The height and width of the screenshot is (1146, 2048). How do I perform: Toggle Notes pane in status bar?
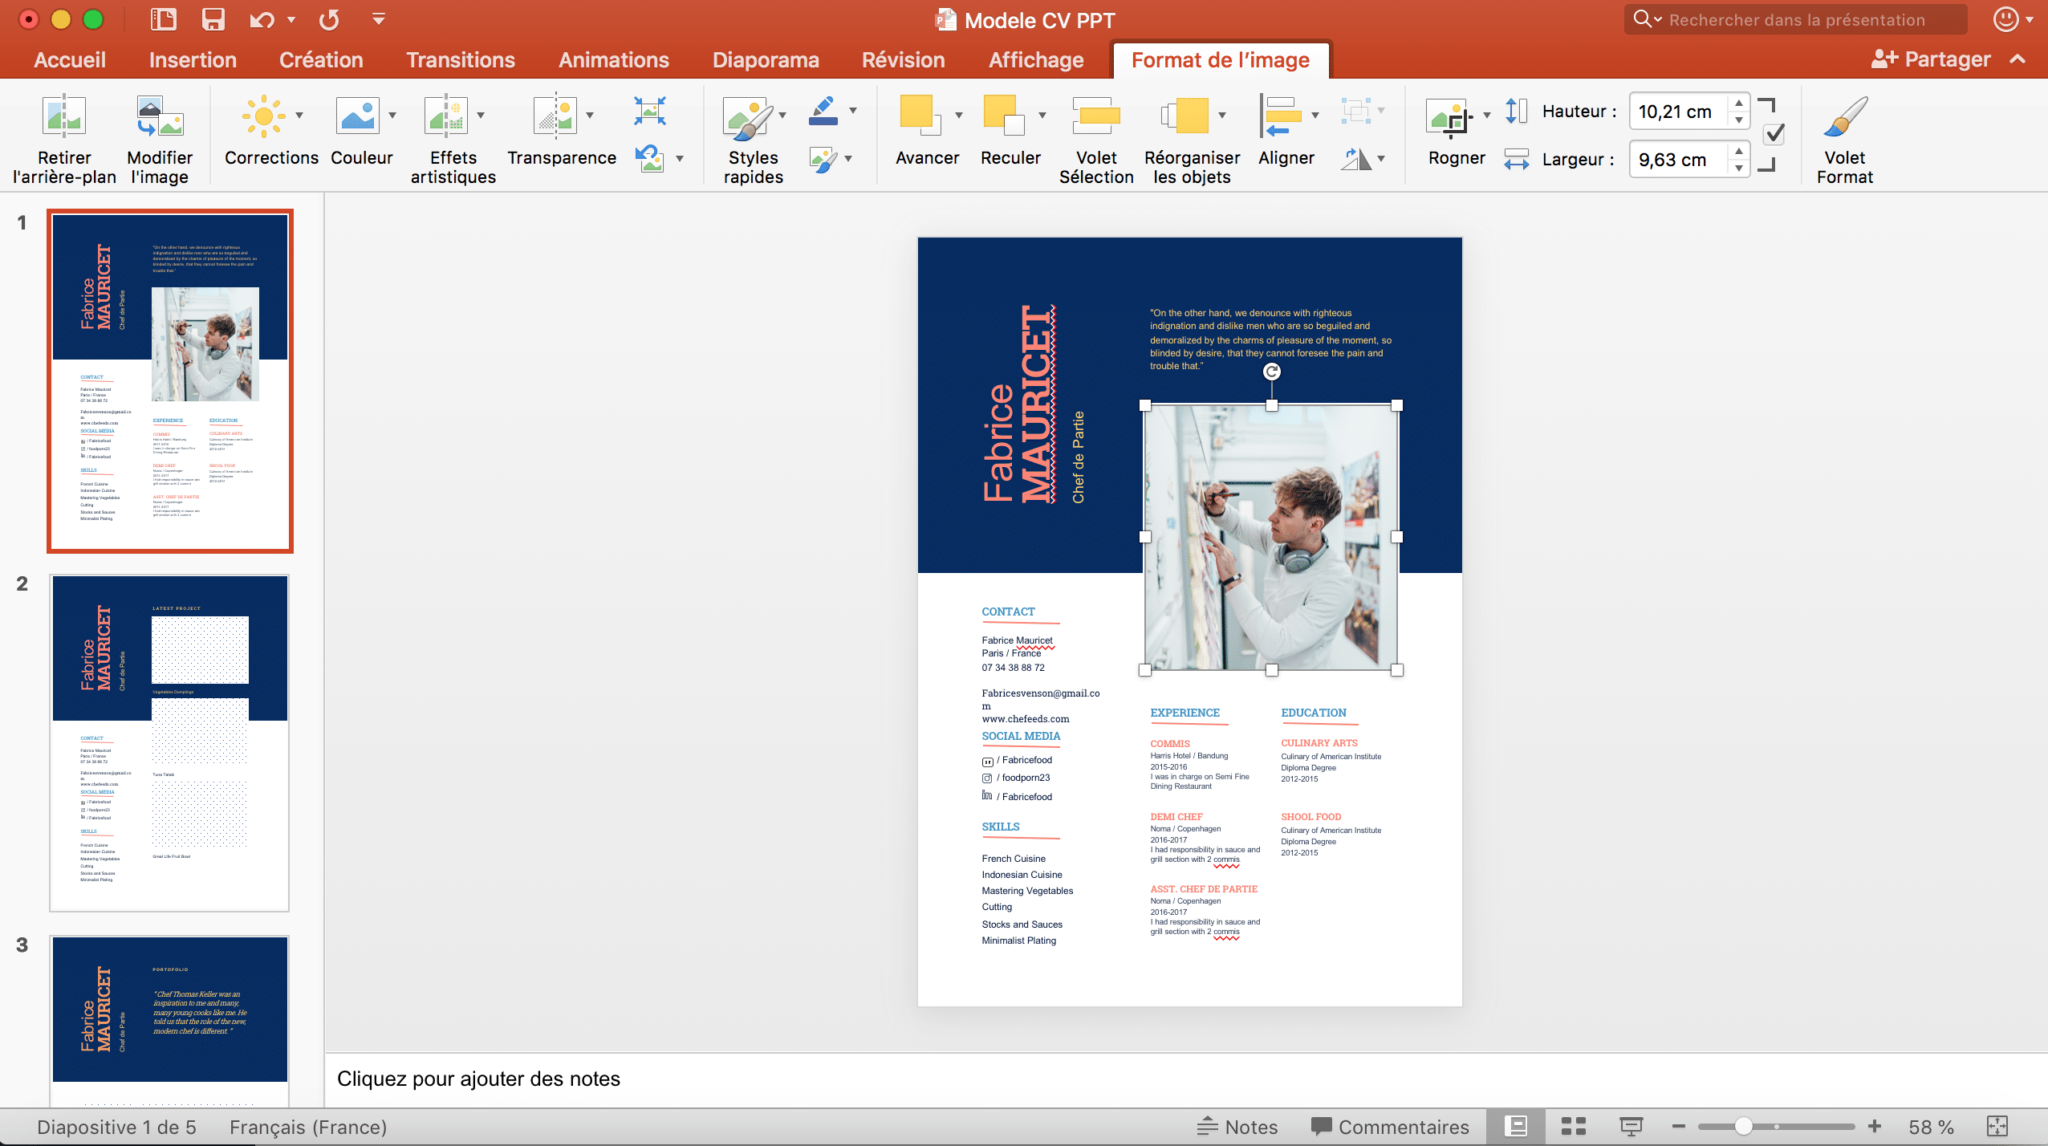coord(1237,1127)
